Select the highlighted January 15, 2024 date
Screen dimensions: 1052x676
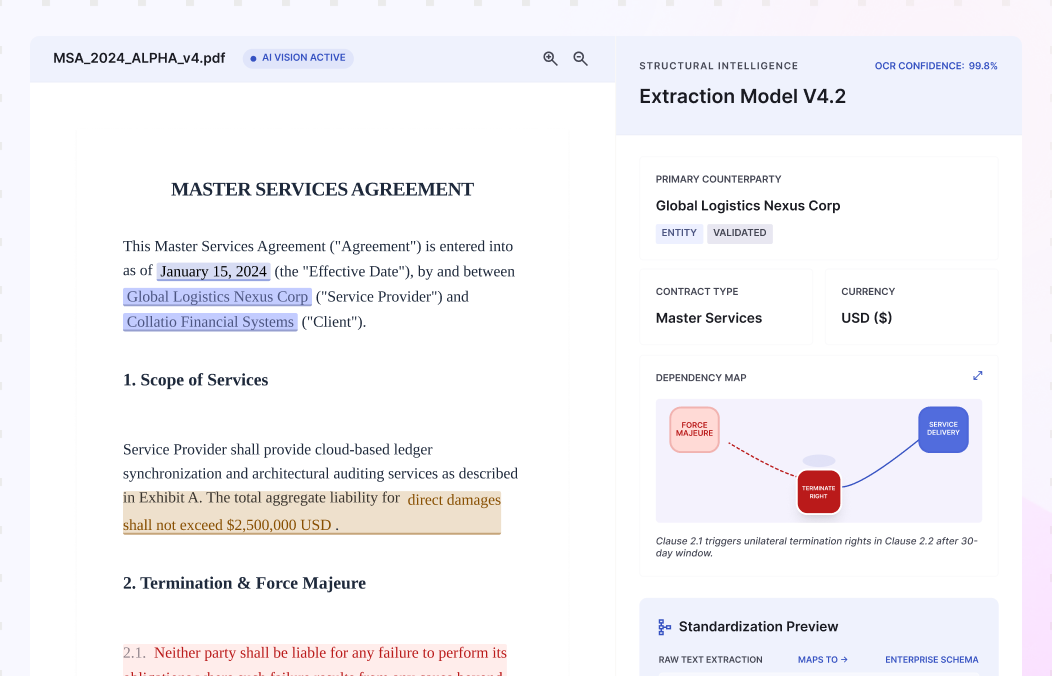(x=213, y=272)
